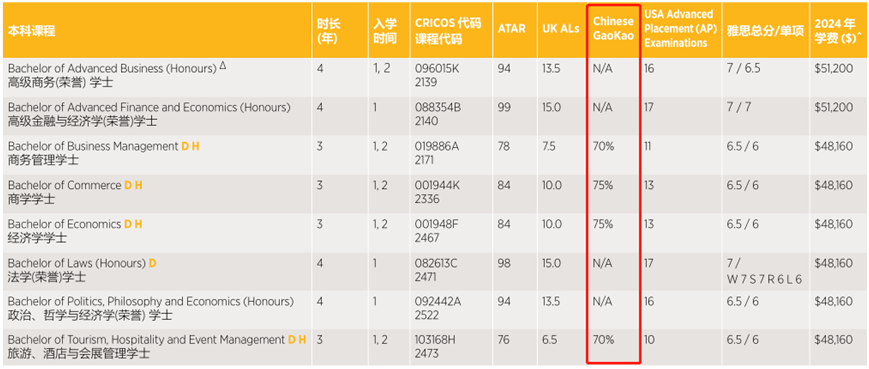The height and width of the screenshot is (369, 869).
Task: Click the IELTS requirement W7 S7 R6 L6 cell
Action: [x=764, y=271]
